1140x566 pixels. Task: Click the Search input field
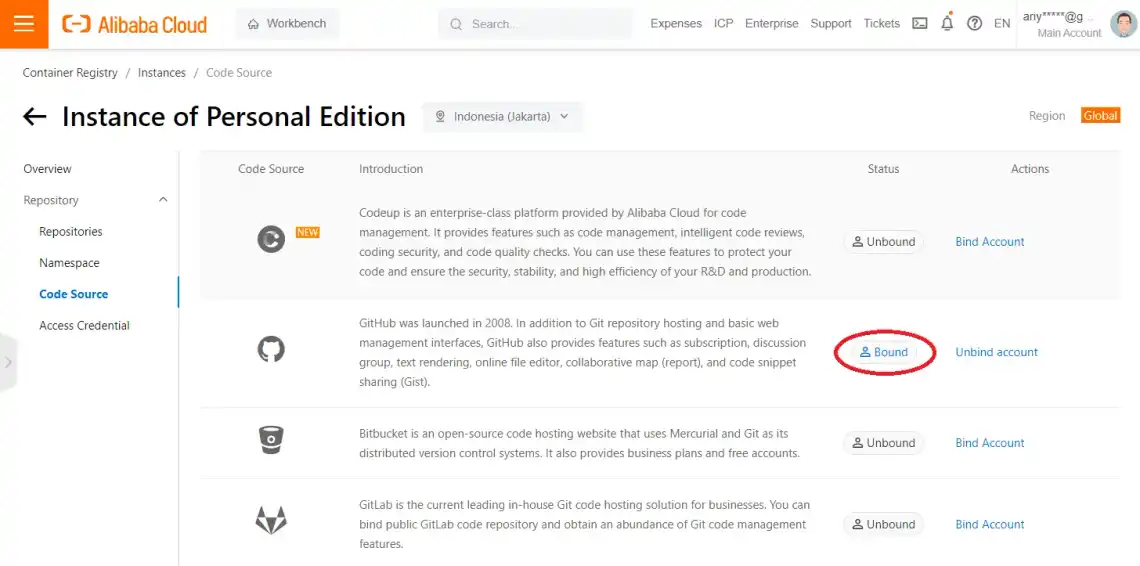(x=534, y=24)
